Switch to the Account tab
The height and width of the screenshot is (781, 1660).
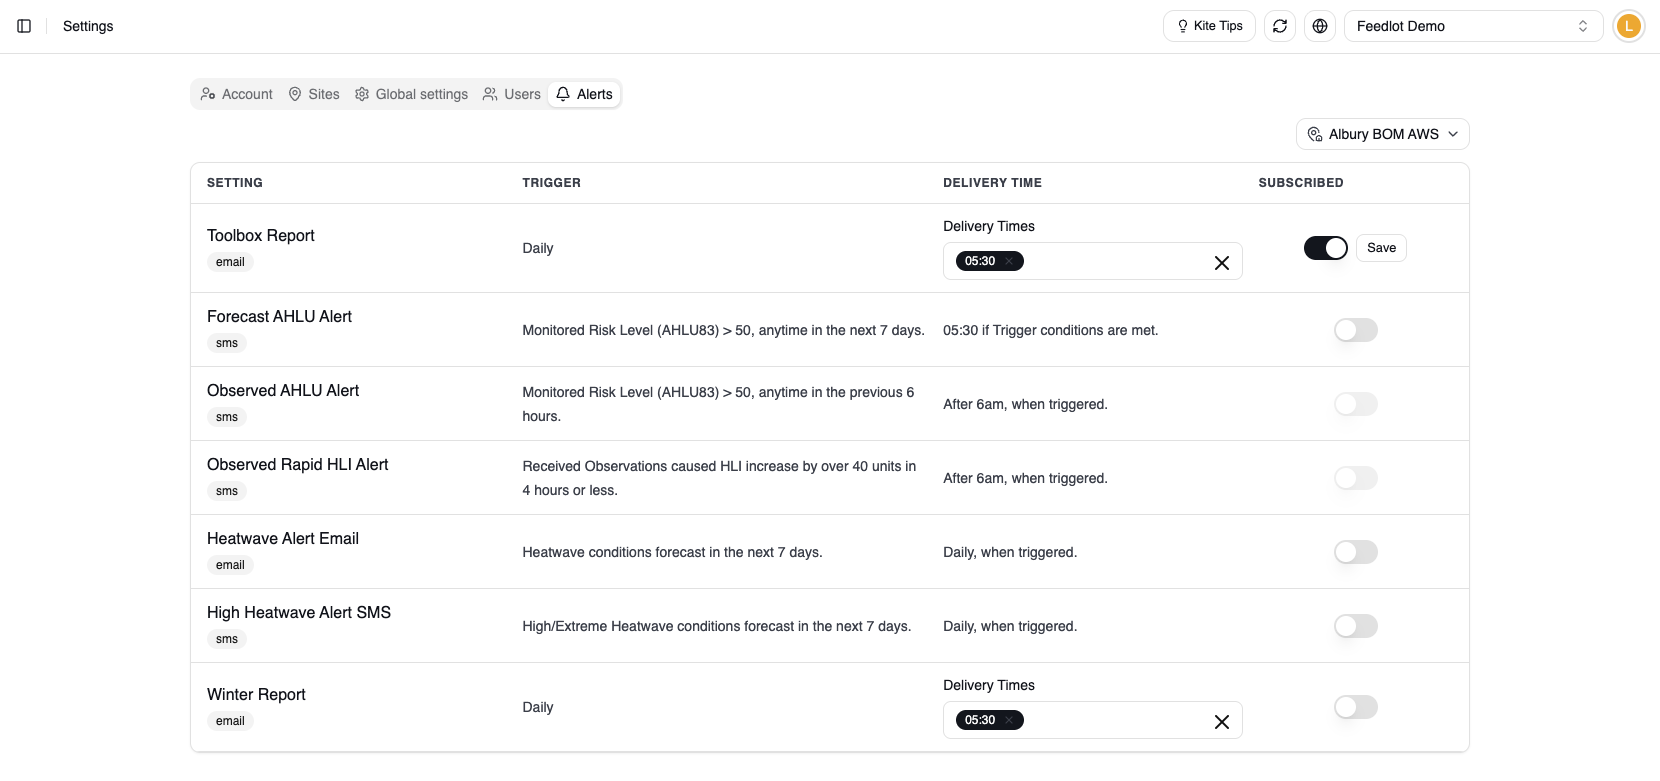236,94
